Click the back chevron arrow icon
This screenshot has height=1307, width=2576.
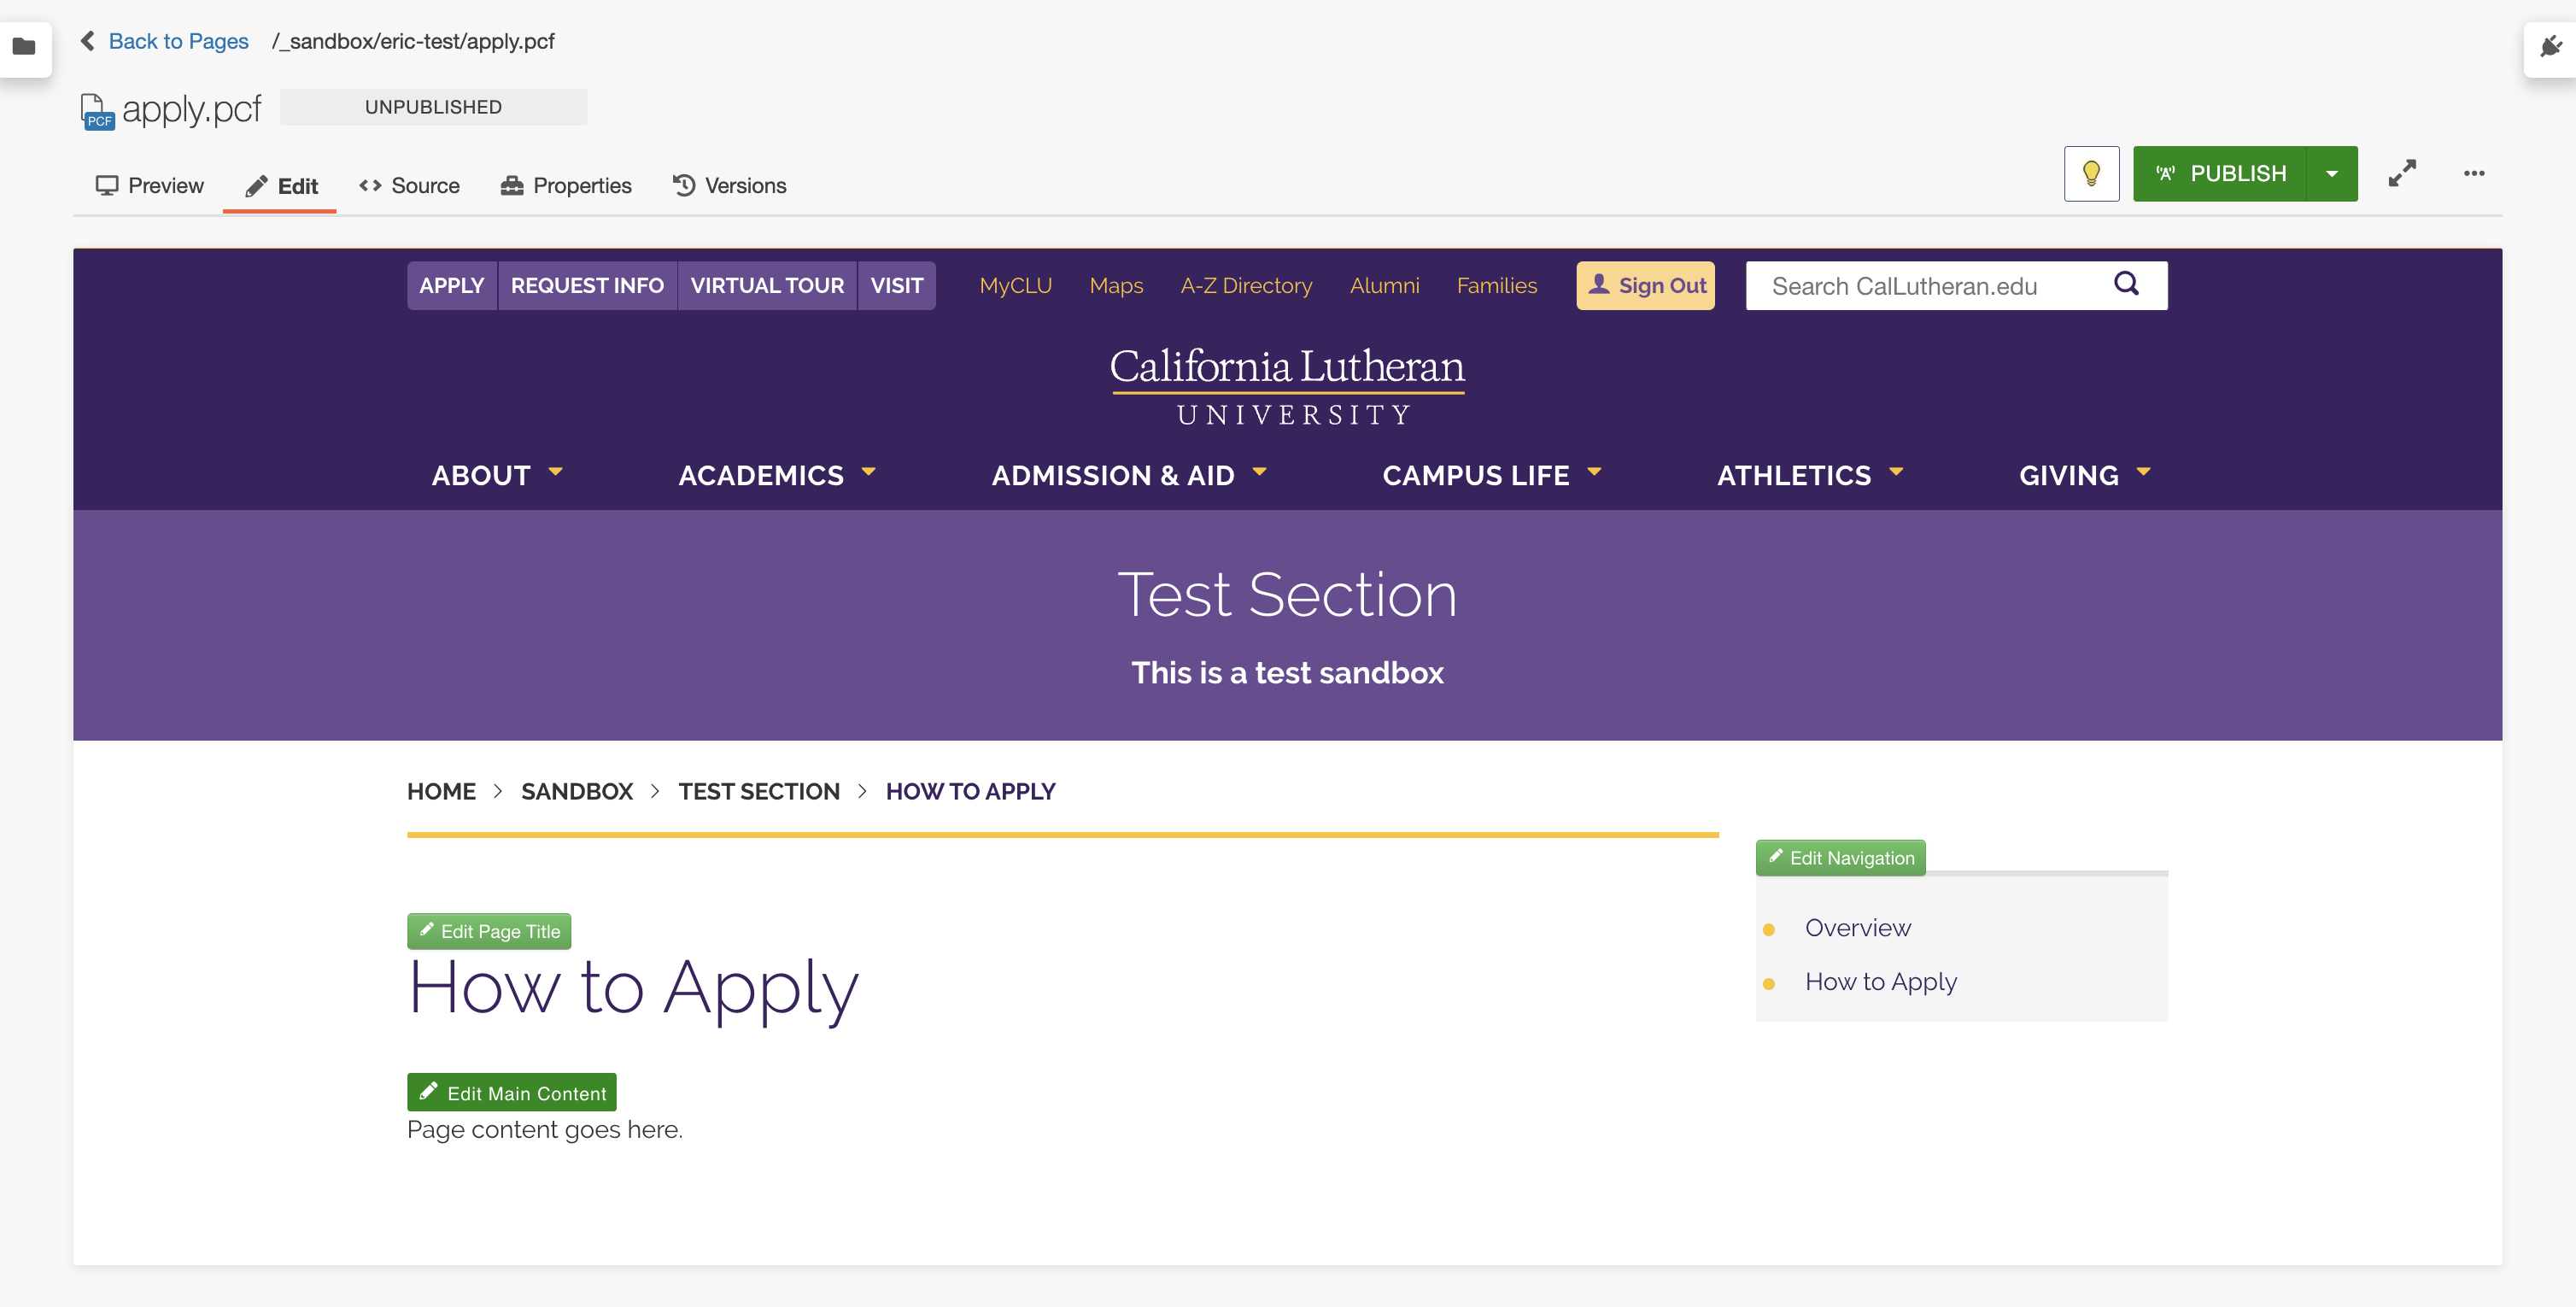88,41
